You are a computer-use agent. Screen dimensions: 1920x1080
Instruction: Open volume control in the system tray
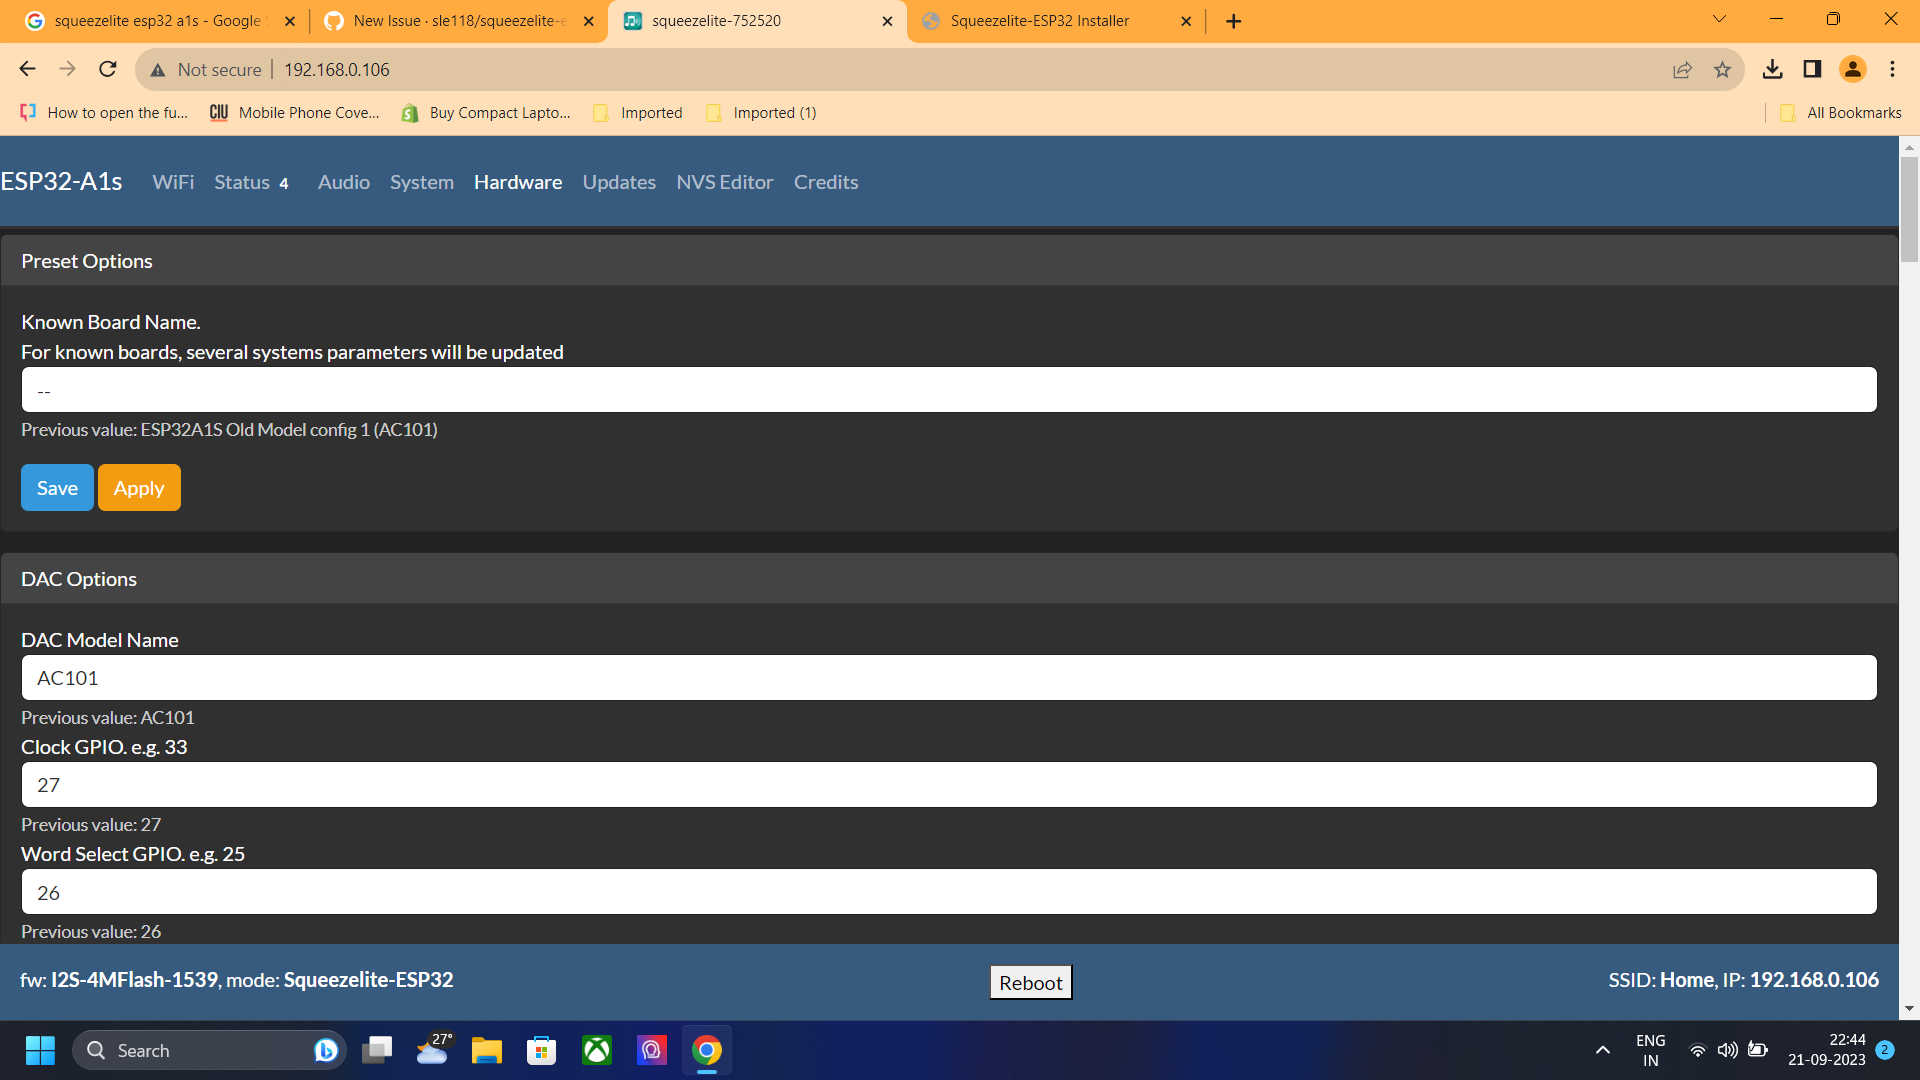[x=1729, y=1050]
